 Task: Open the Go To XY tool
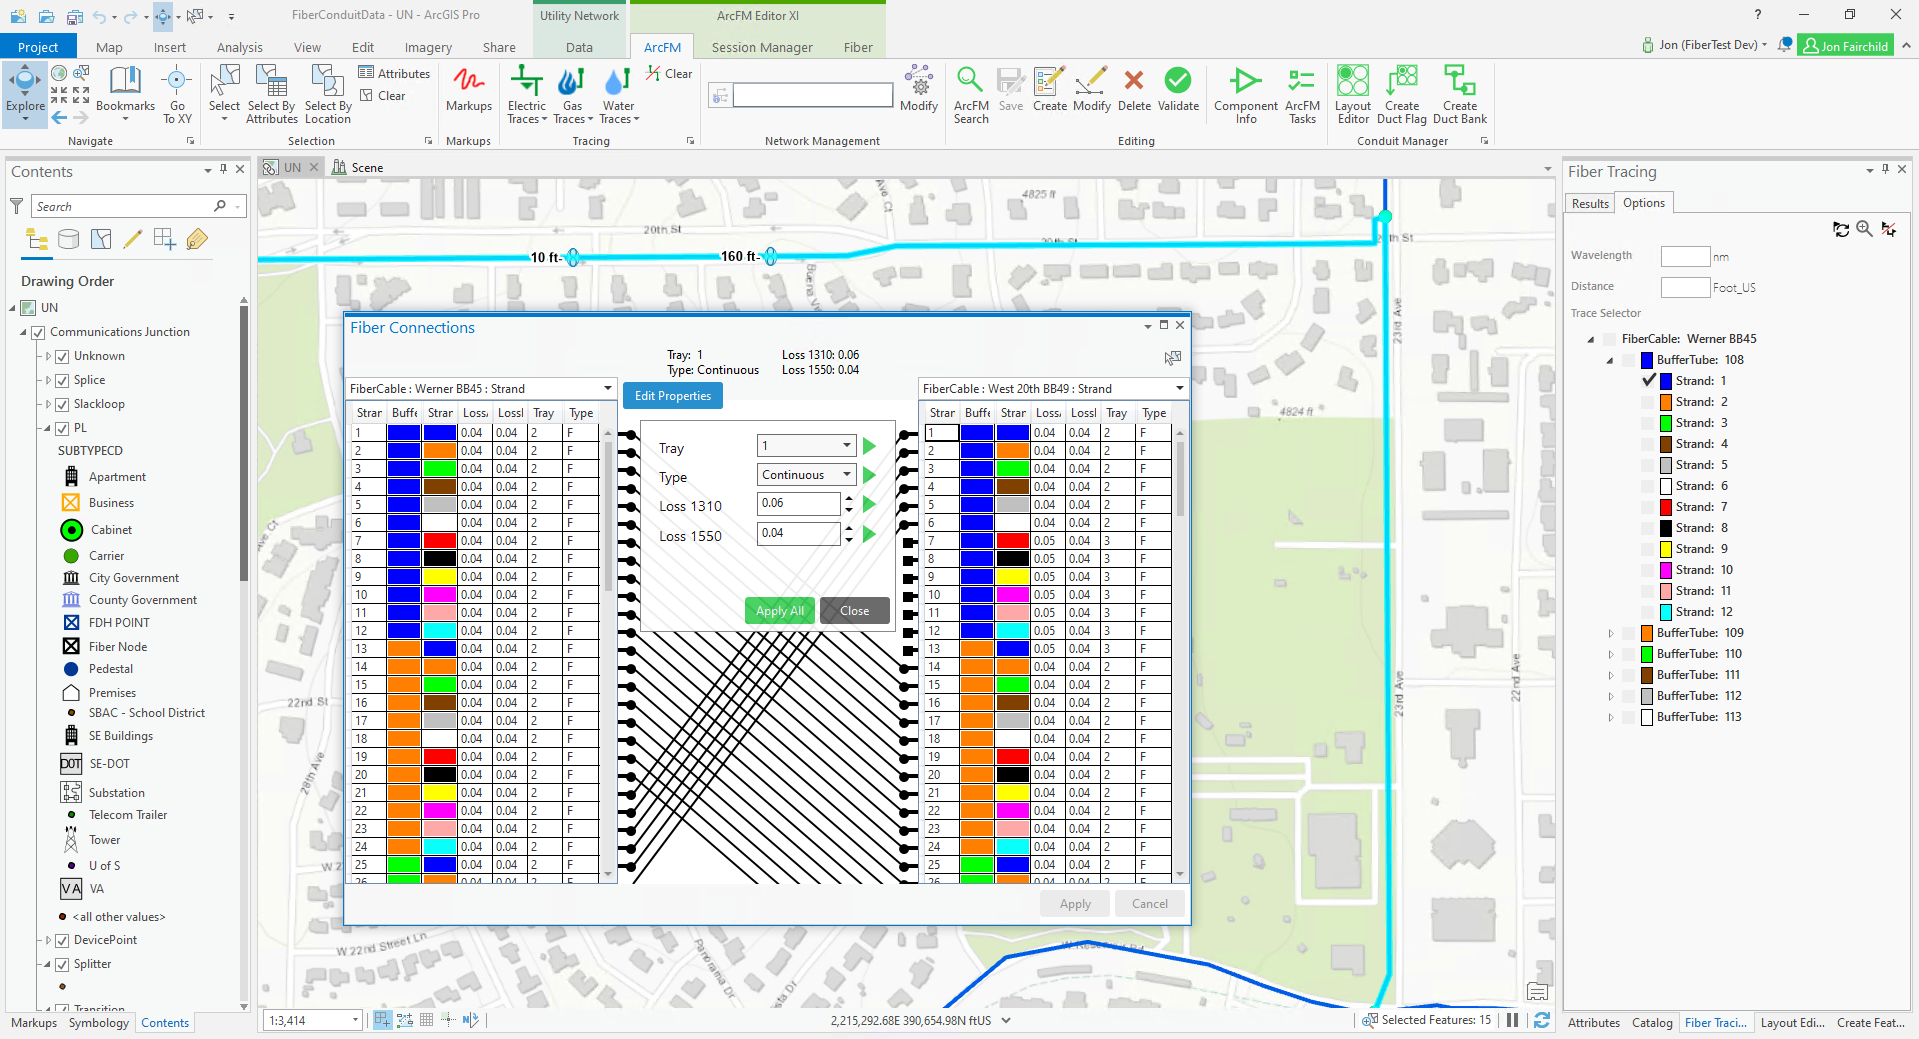[x=177, y=94]
